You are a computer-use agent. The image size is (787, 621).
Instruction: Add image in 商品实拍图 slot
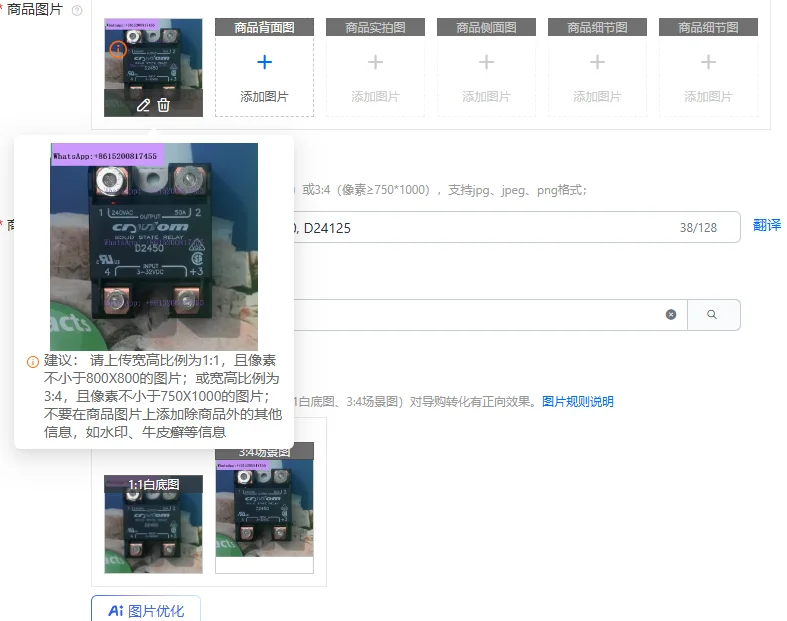pos(375,67)
